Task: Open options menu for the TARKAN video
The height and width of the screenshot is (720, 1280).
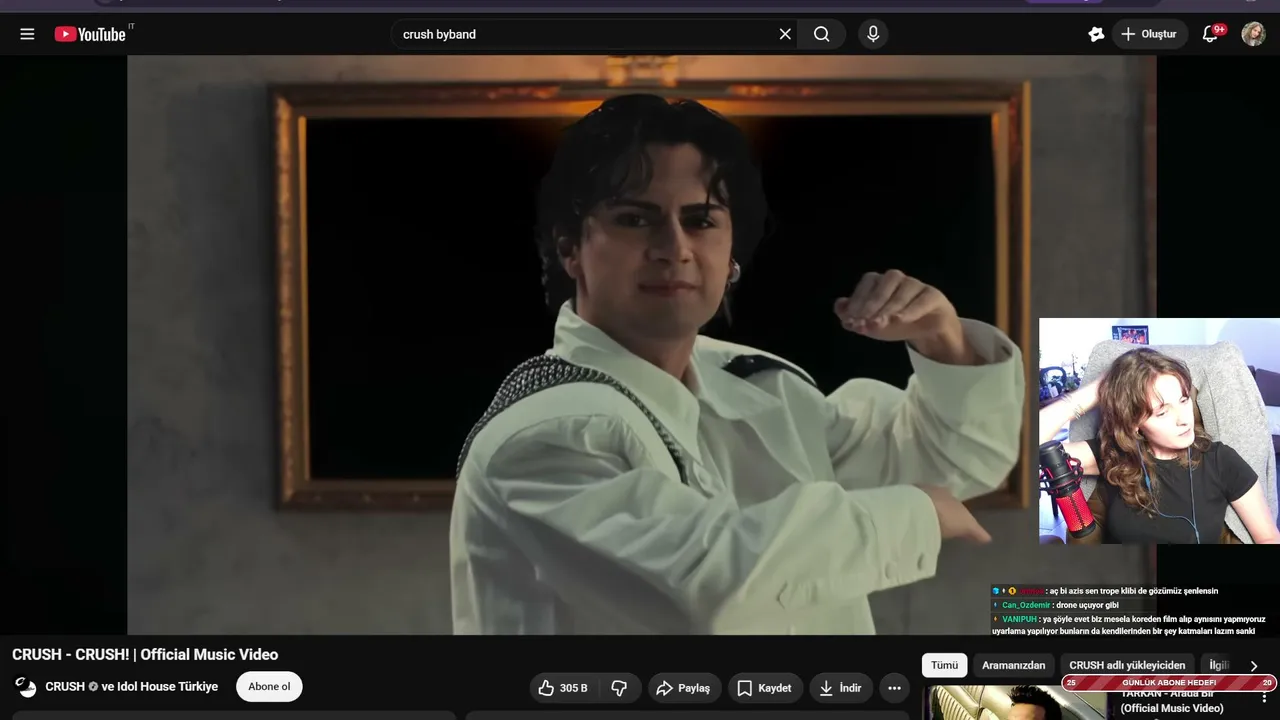Action: point(1264,697)
